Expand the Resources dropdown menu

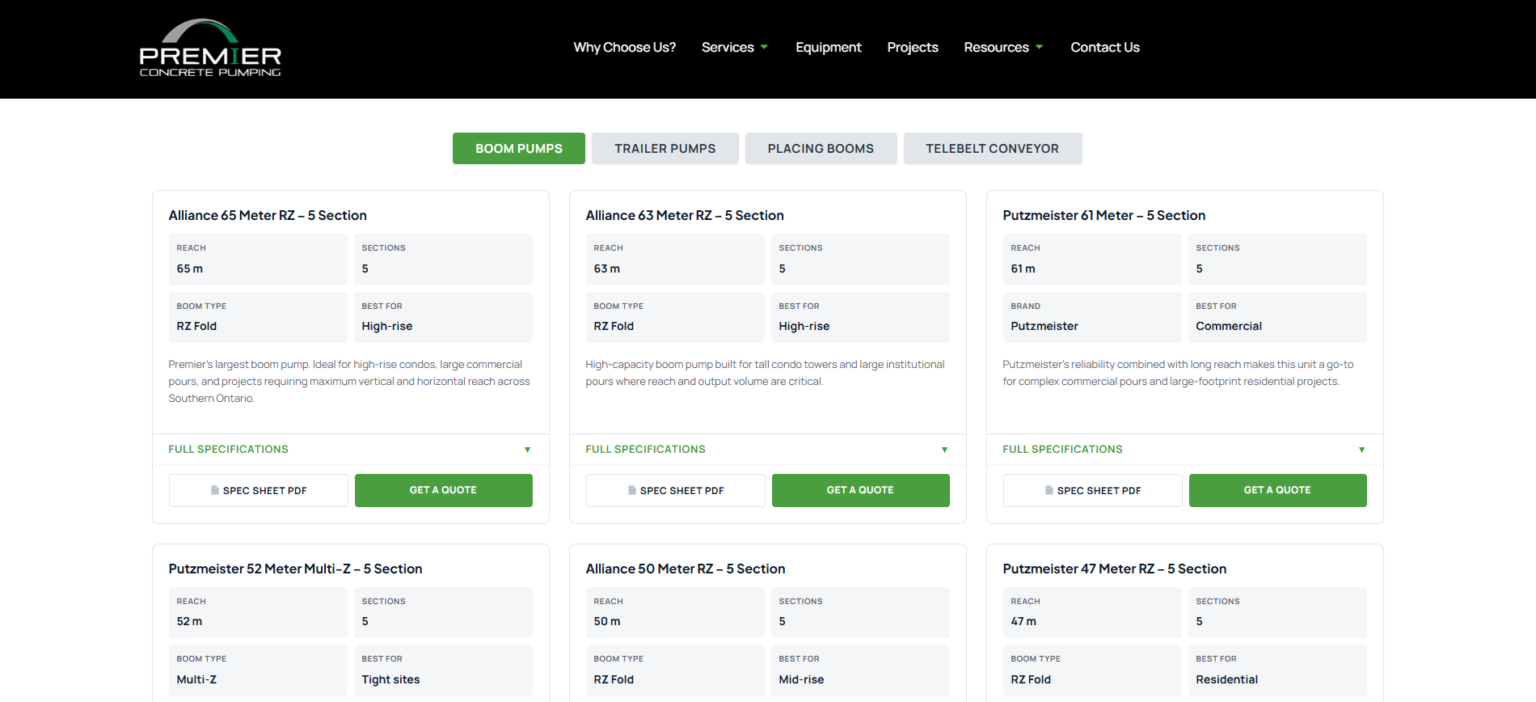tap(1004, 47)
